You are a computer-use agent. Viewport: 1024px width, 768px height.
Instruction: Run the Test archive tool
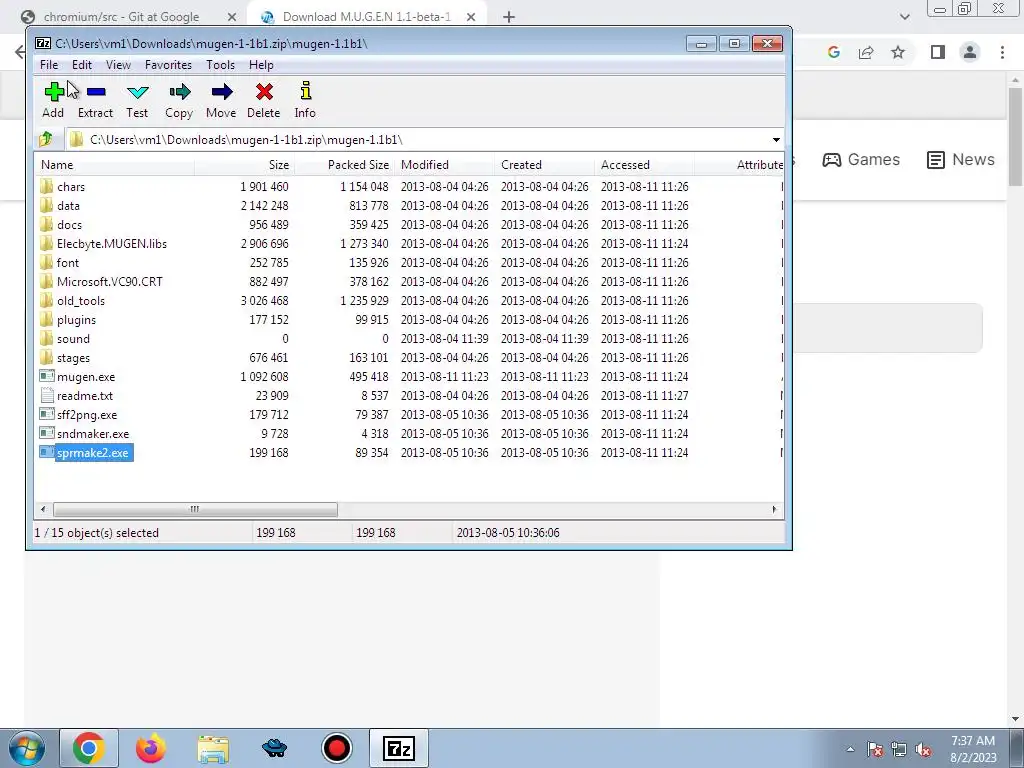[x=137, y=91]
